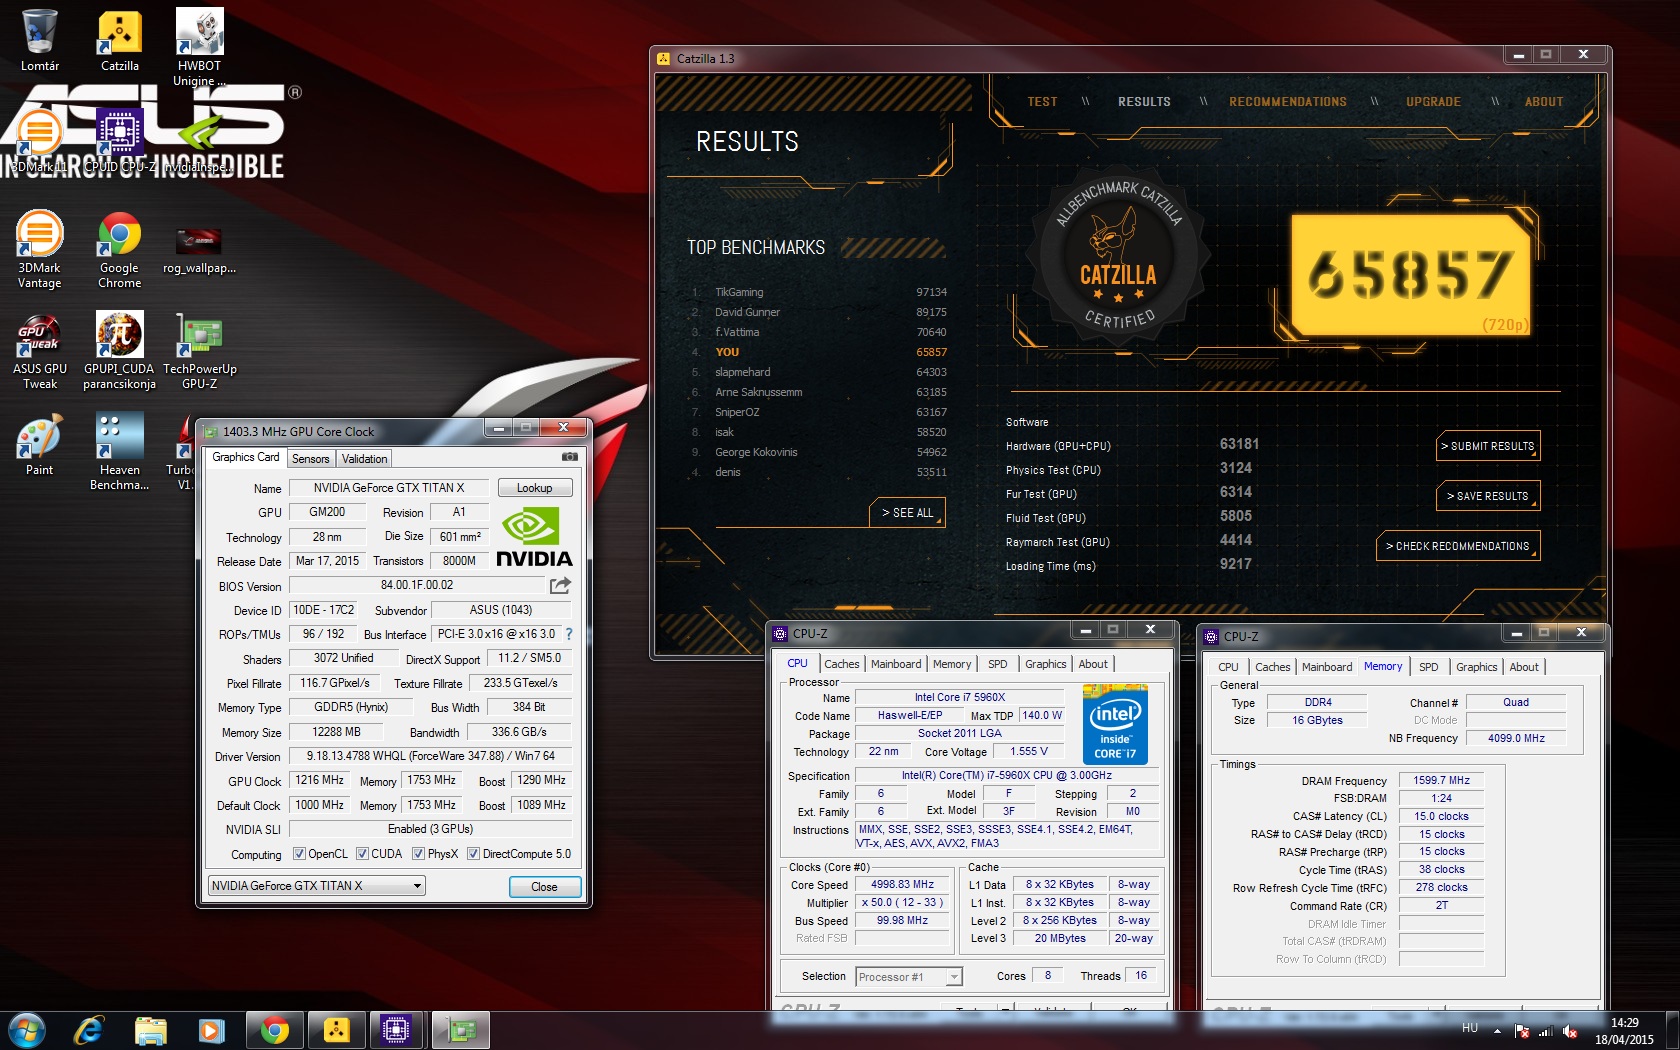Switch to GPU-Z taskbar button
This screenshot has width=1680, height=1050.
[460, 1030]
